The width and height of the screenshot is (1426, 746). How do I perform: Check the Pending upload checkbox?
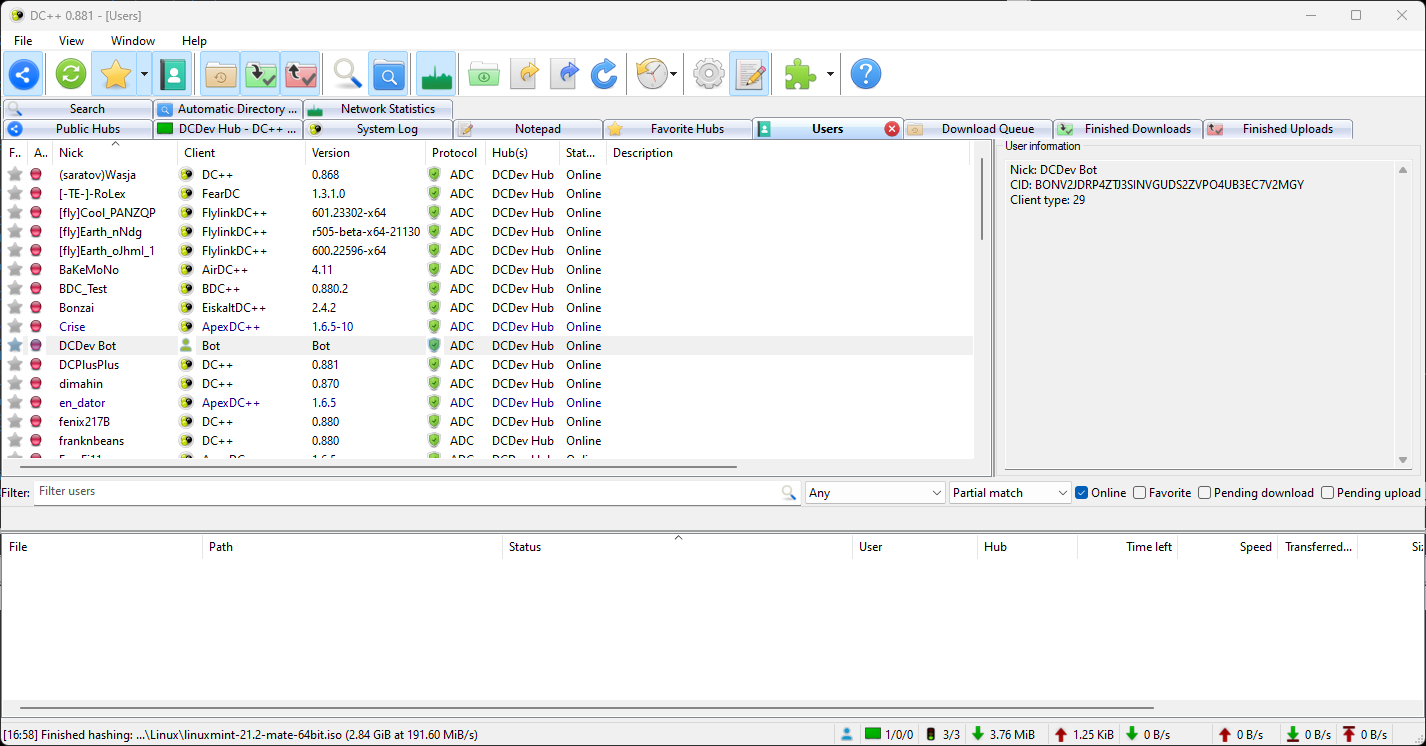pyautogui.click(x=1327, y=493)
